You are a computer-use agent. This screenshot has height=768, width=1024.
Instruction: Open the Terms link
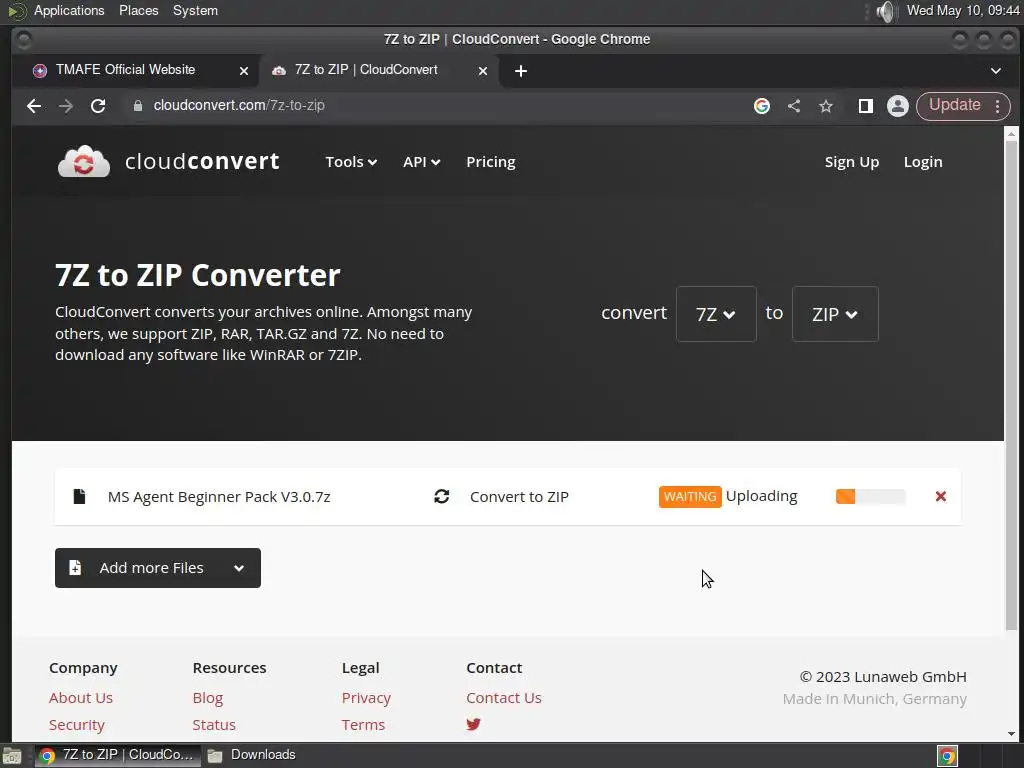coord(363,725)
